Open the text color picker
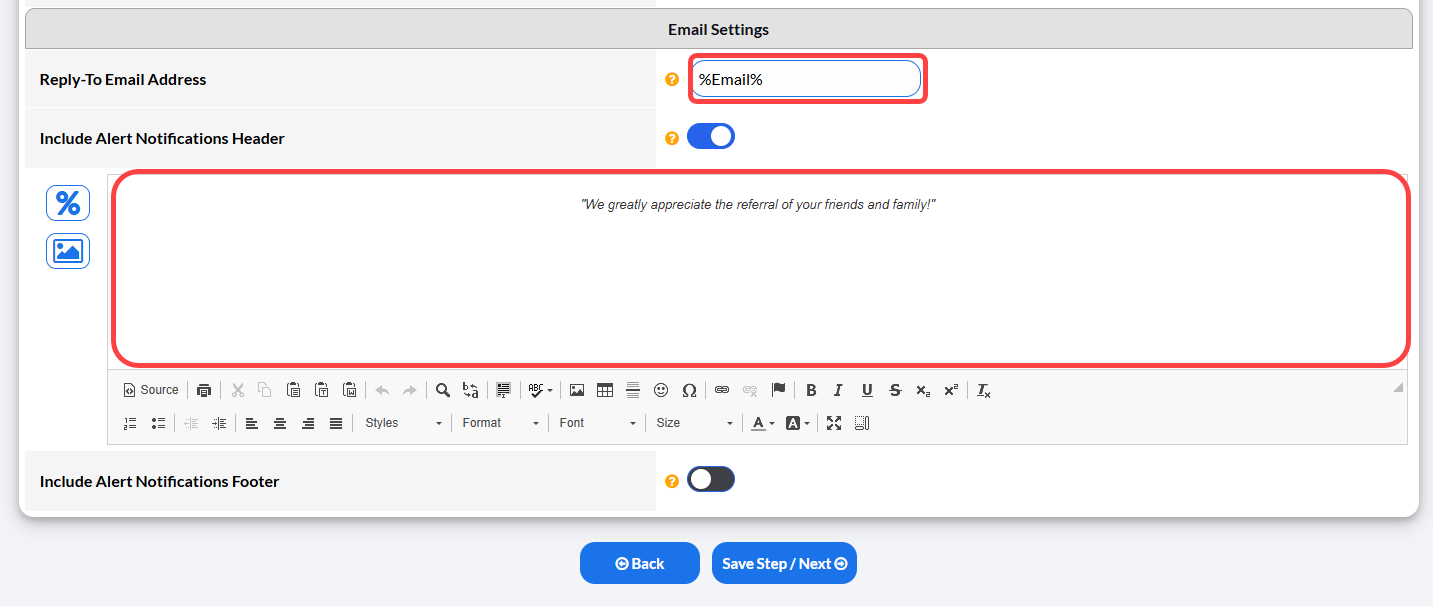 [x=763, y=423]
